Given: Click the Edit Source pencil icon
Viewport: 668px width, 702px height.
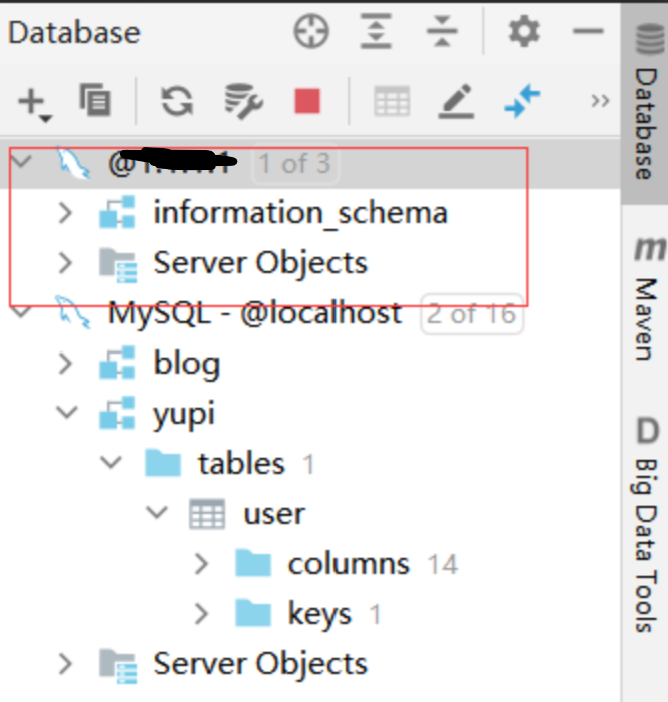Looking at the screenshot, I should (455, 100).
